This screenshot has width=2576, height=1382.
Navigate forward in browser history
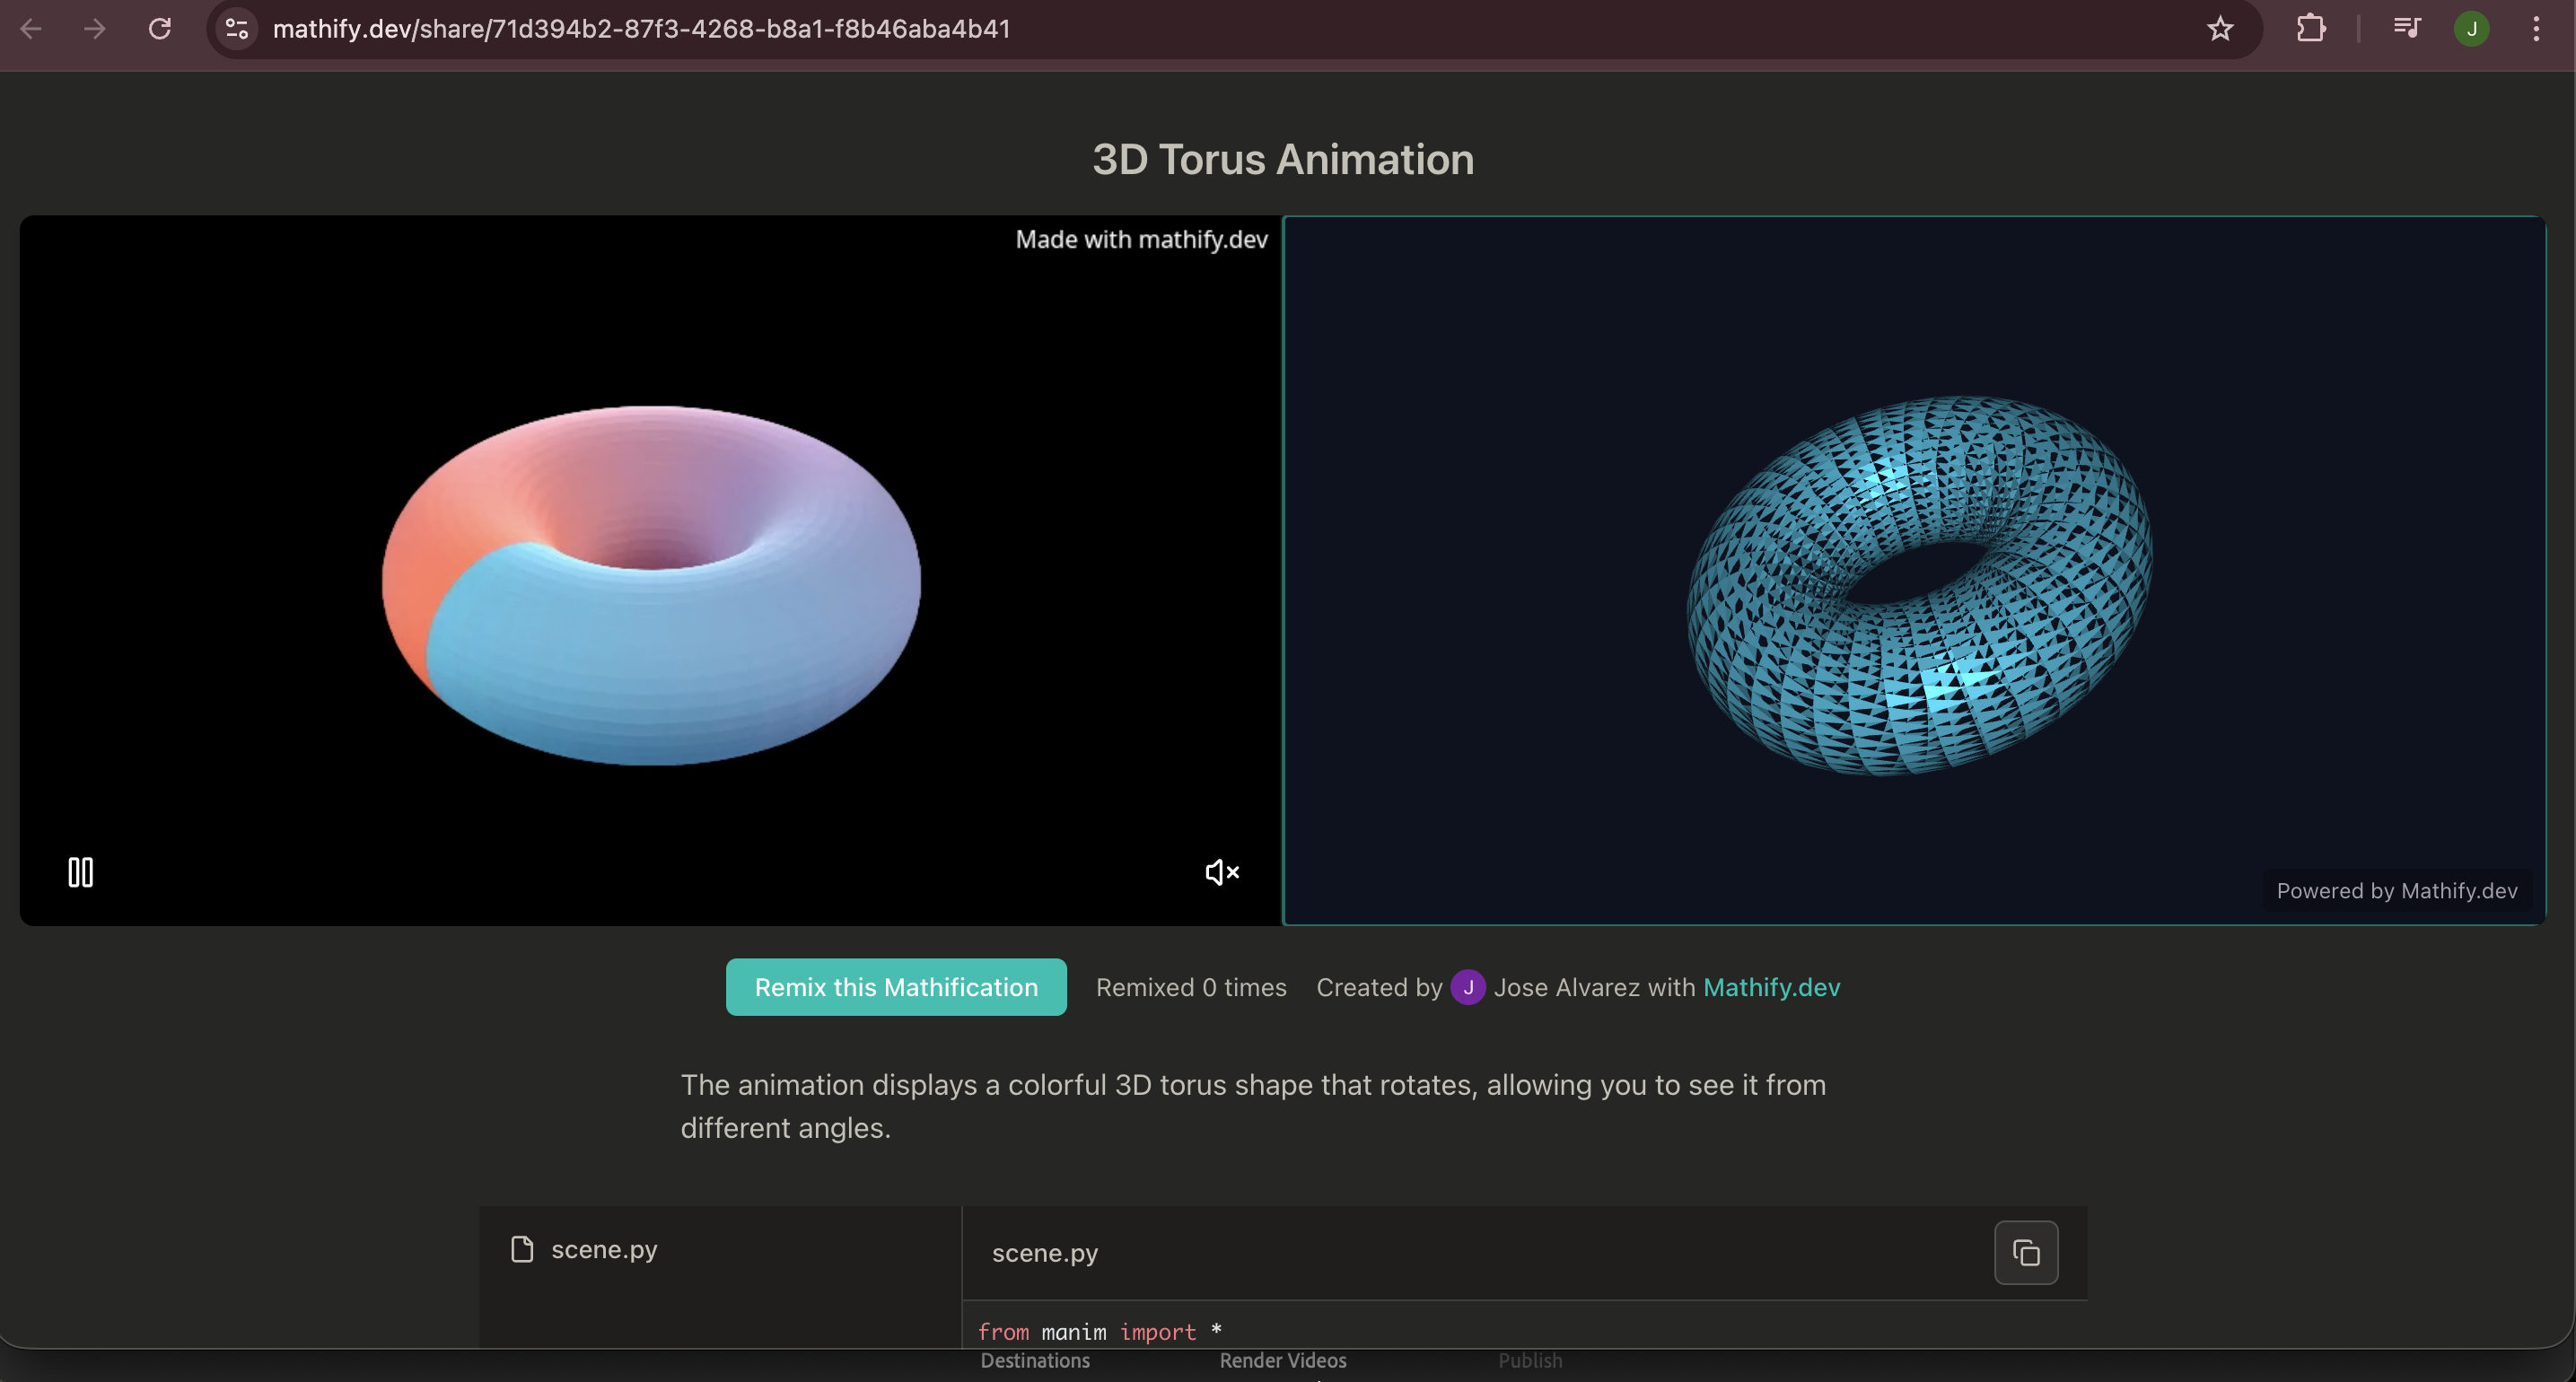93,28
